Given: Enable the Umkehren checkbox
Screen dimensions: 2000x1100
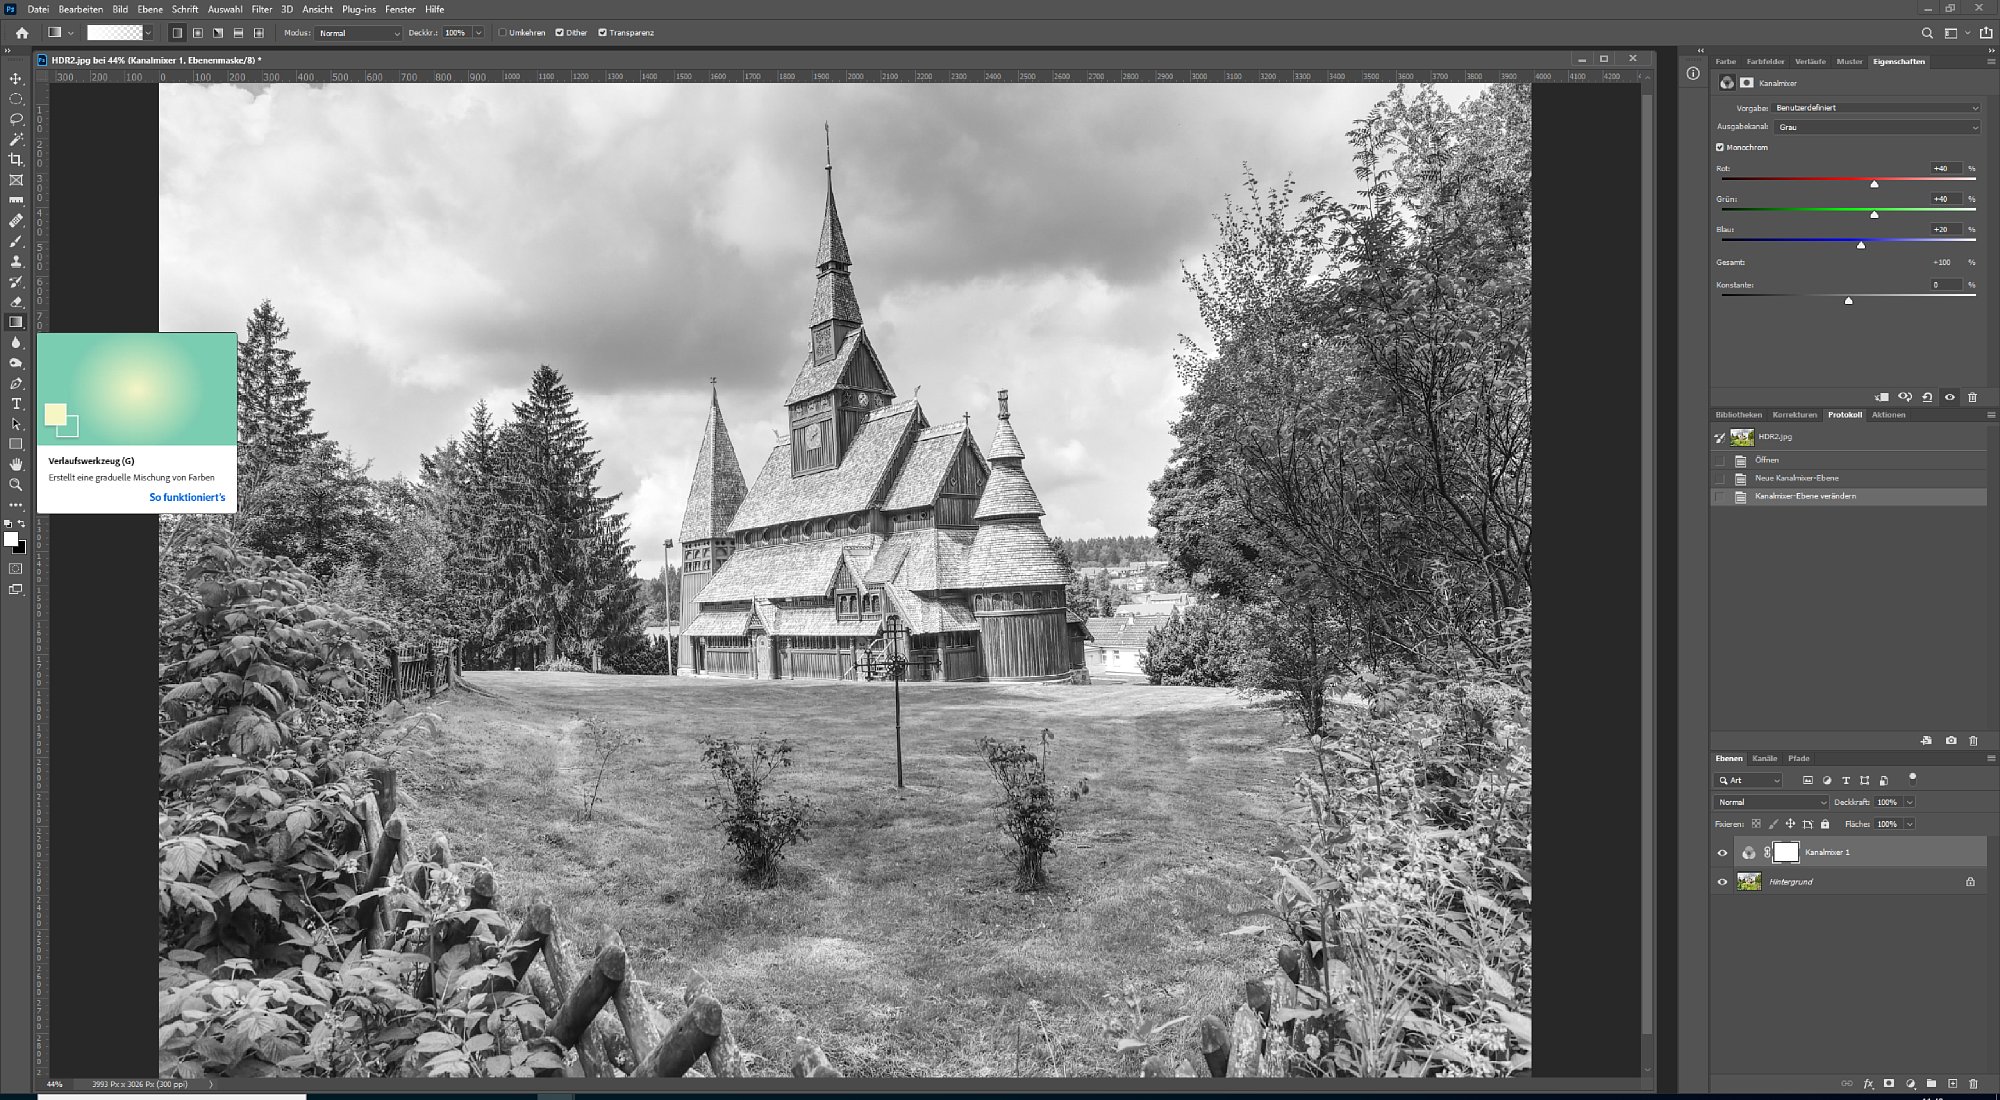Looking at the screenshot, I should 502,33.
